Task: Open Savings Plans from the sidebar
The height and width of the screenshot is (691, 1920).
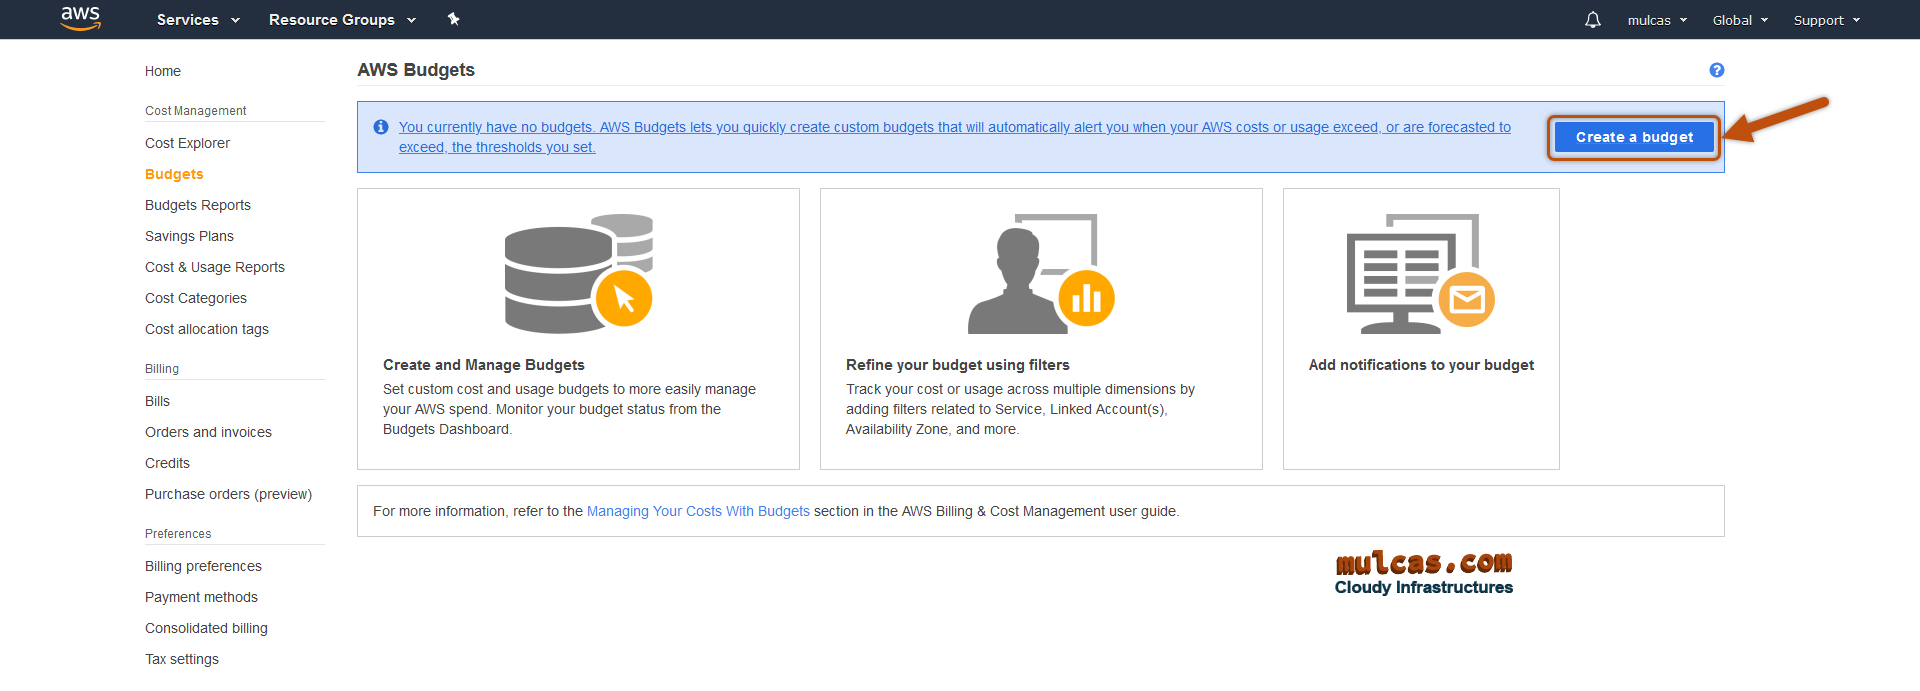Action: click(x=189, y=236)
